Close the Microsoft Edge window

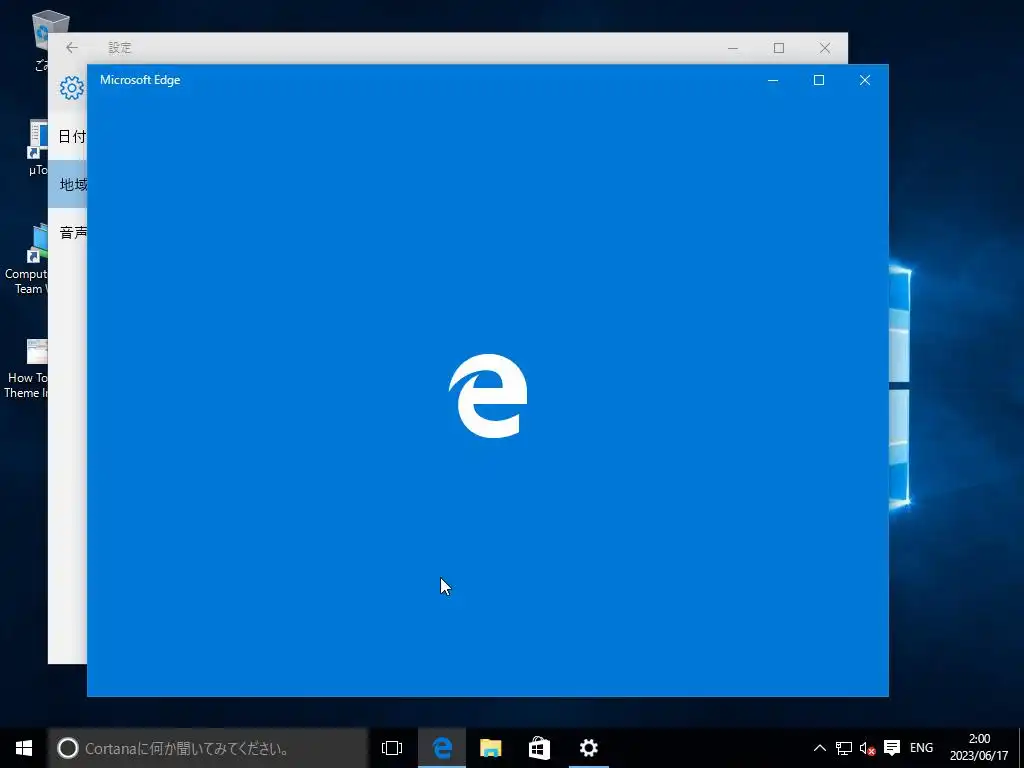coord(865,80)
